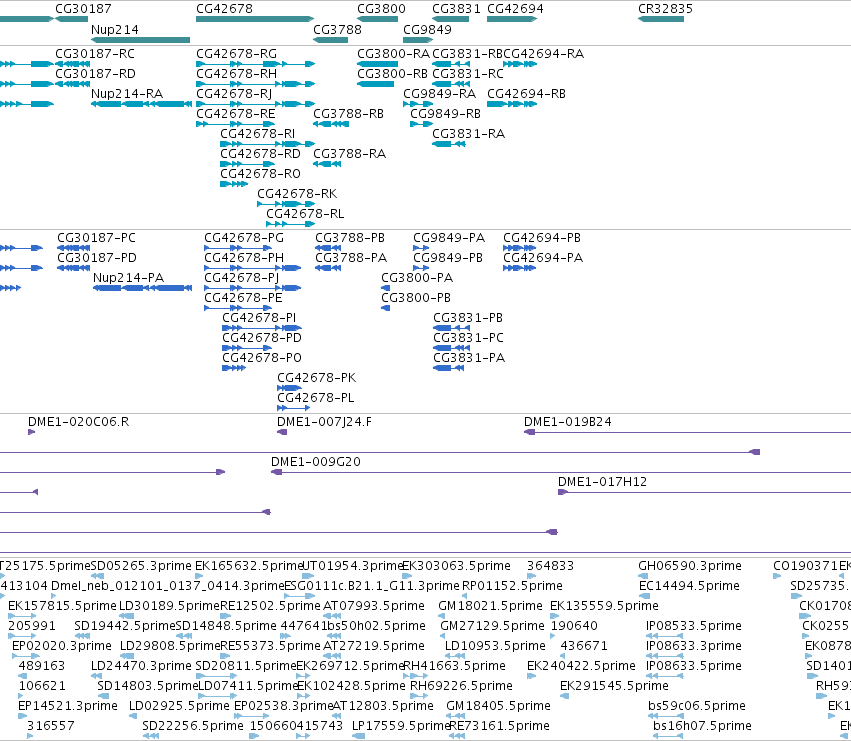This screenshot has width=851, height=741.
Task: Open transcript CG42678-RH
Action: (237, 74)
